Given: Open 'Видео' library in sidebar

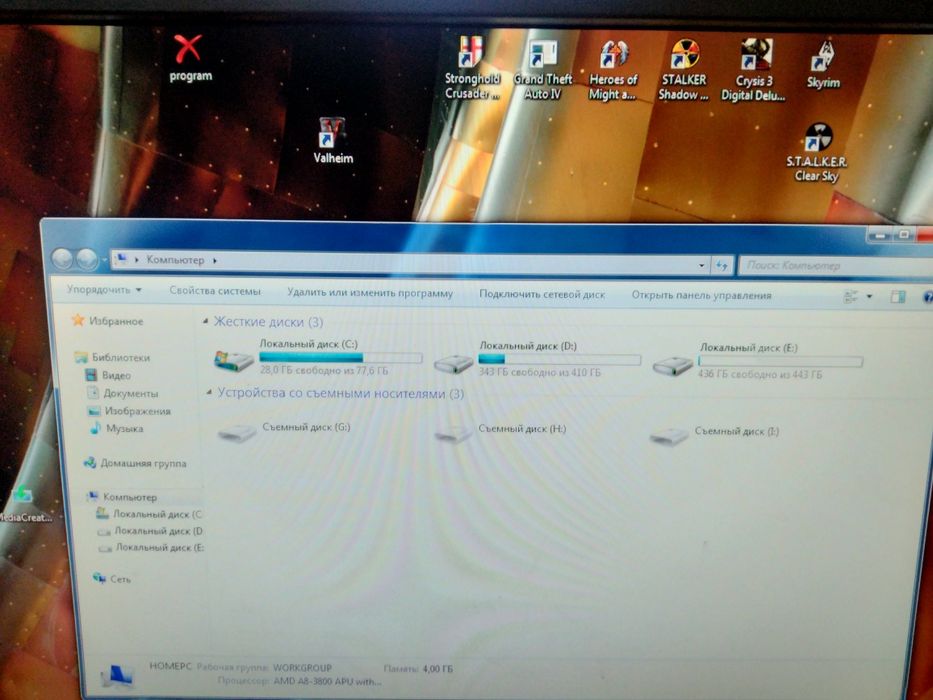Looking at the screenshot, I should coord(115,375).
